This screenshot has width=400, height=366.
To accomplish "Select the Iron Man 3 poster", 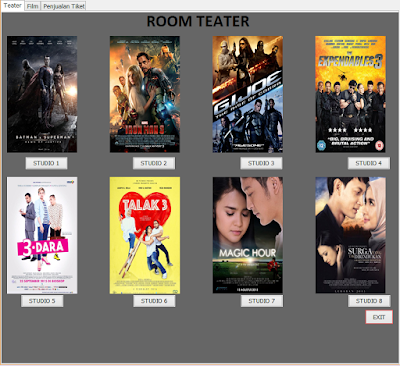I will pyautogui.click(x=145, y=94).
